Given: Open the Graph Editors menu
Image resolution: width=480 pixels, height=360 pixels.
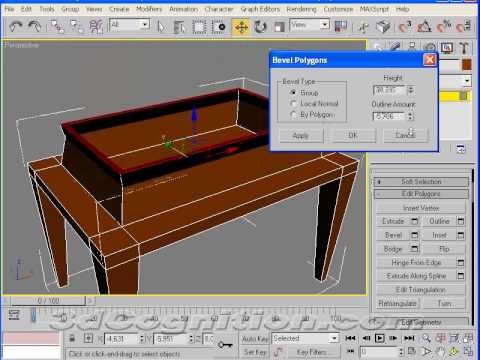Looking at the screenshot, I should click(260, 9).
